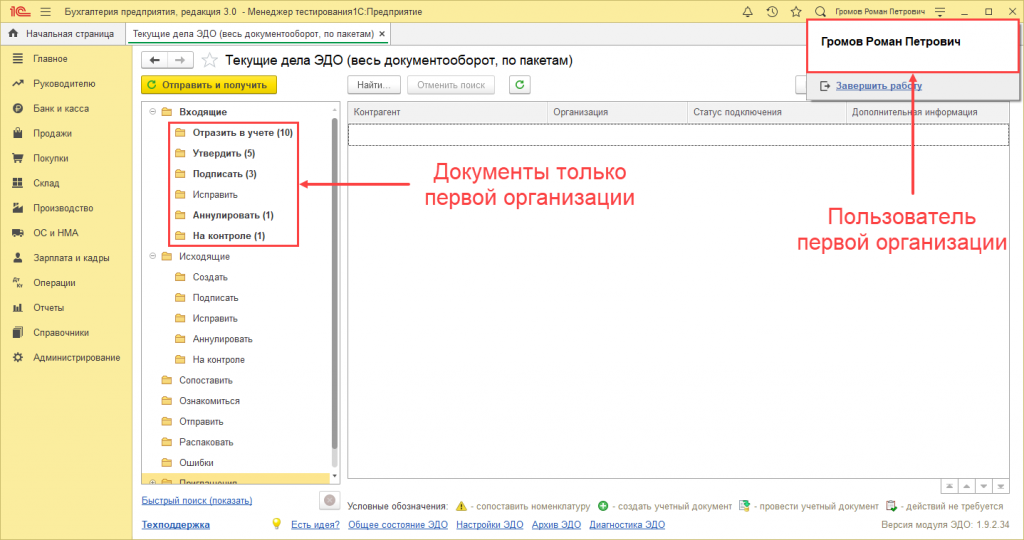Open the notifications bell icon

(748, 12)
